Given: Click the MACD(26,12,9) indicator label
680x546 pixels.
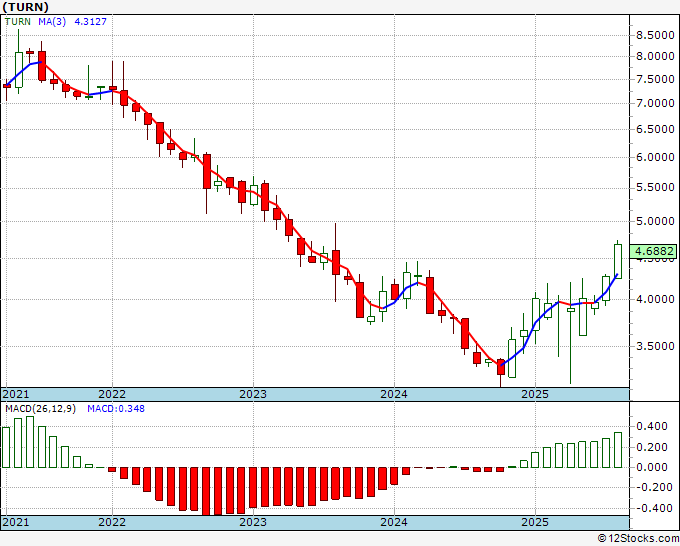Looking at the screenshot, I should tap(40, 409).
